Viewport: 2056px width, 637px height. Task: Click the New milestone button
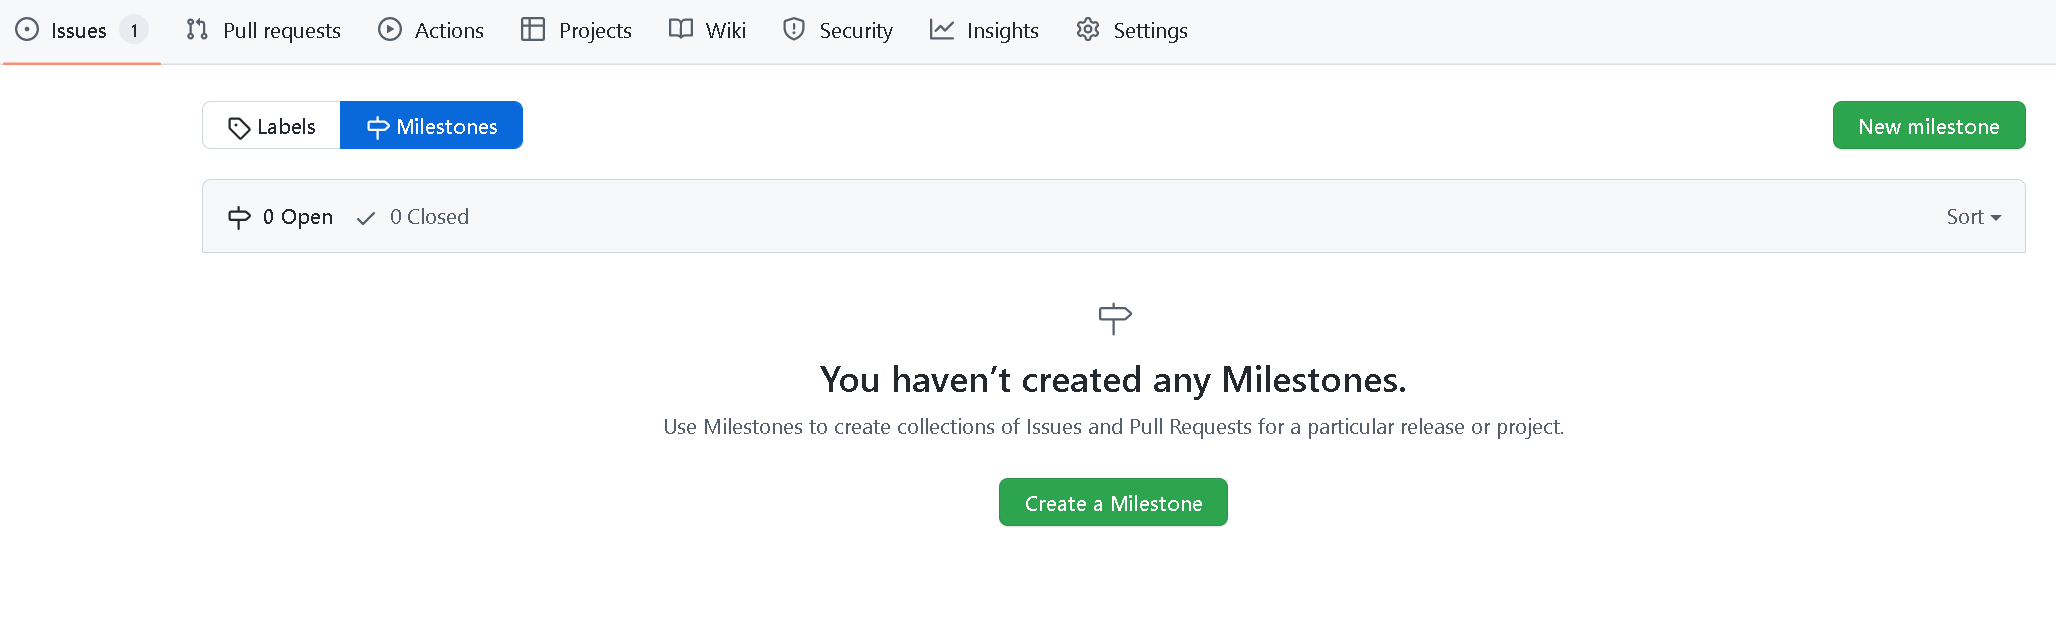pos(1929,126)
